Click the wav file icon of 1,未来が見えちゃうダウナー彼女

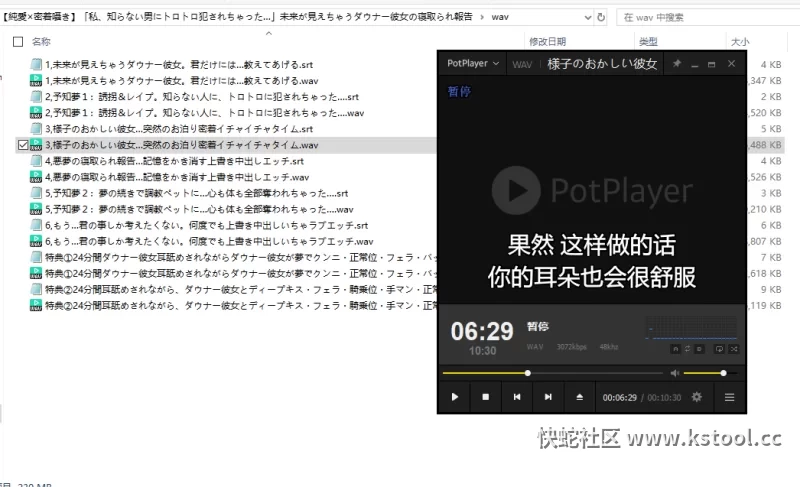pyautogui.click(x=36, y=81)
